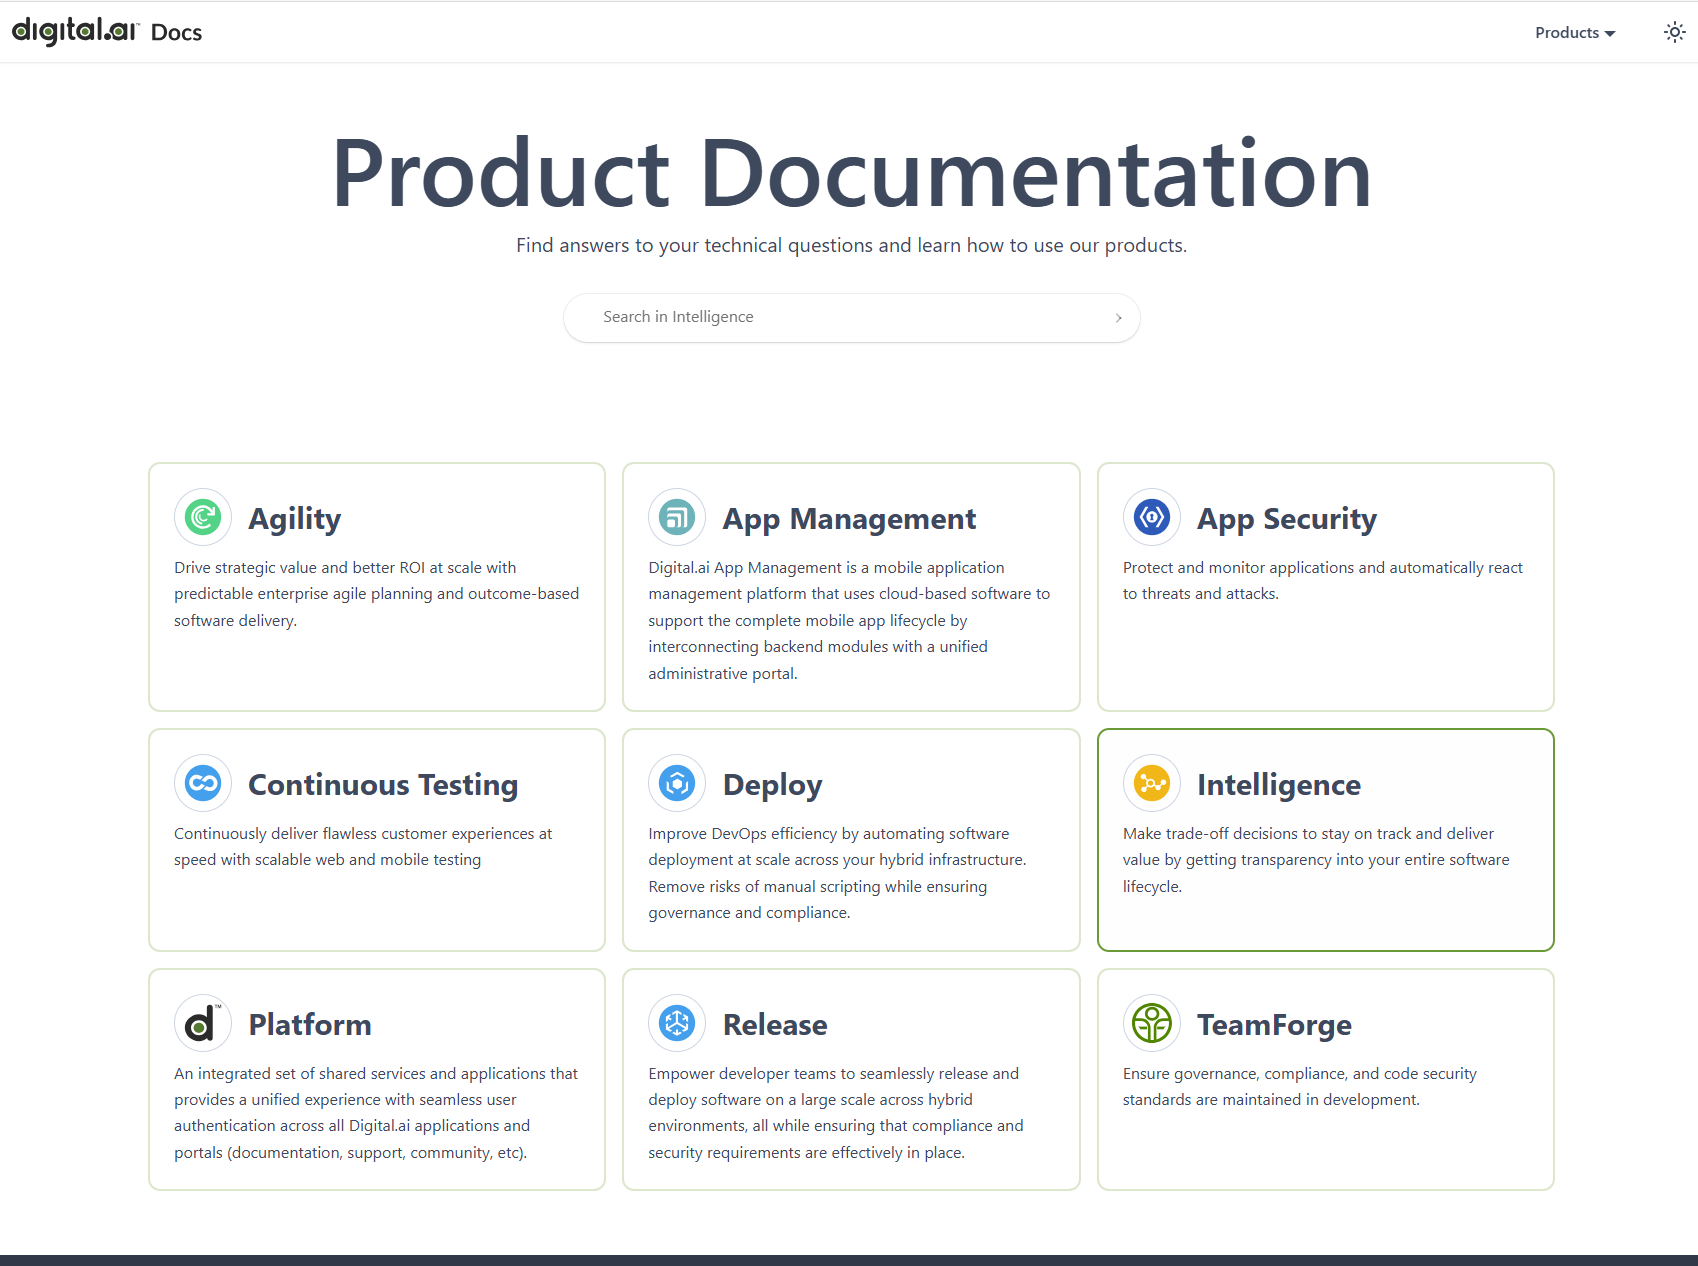
Task: Click the Agility product icon
Action: click(x=203, y=517)
